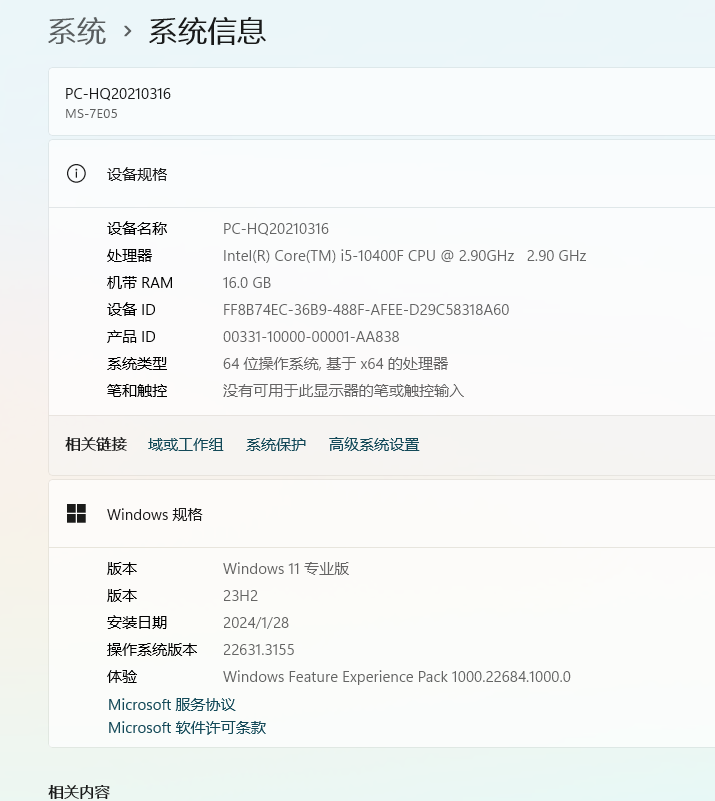
Task: Collapse the Windows 规格 section header
Action: point(382,513)
